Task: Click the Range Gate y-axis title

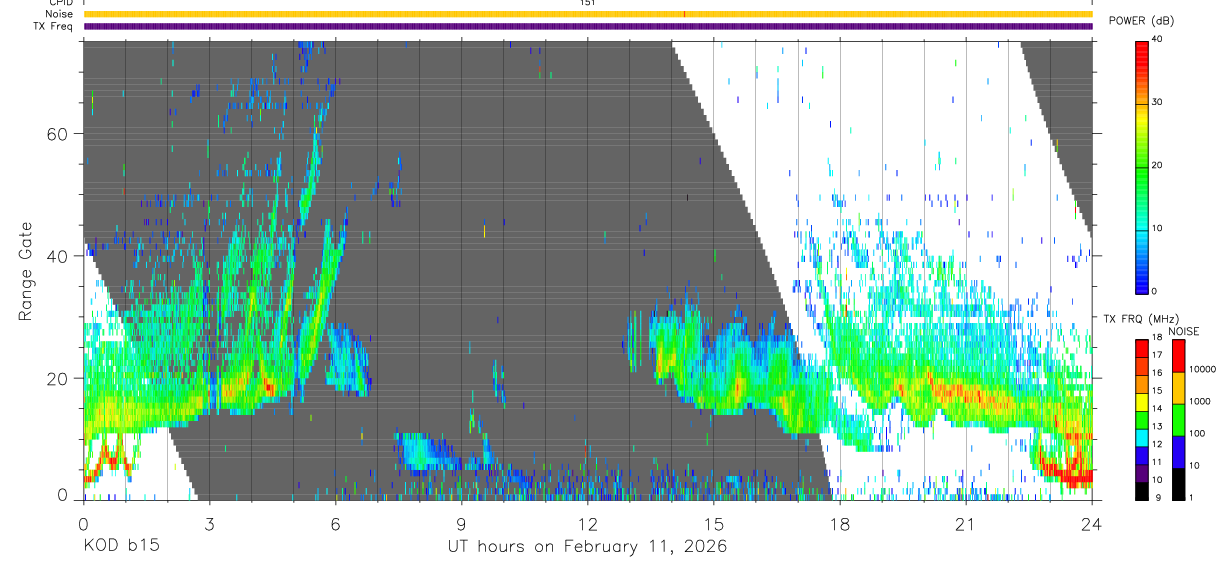Action: [28, 271]
